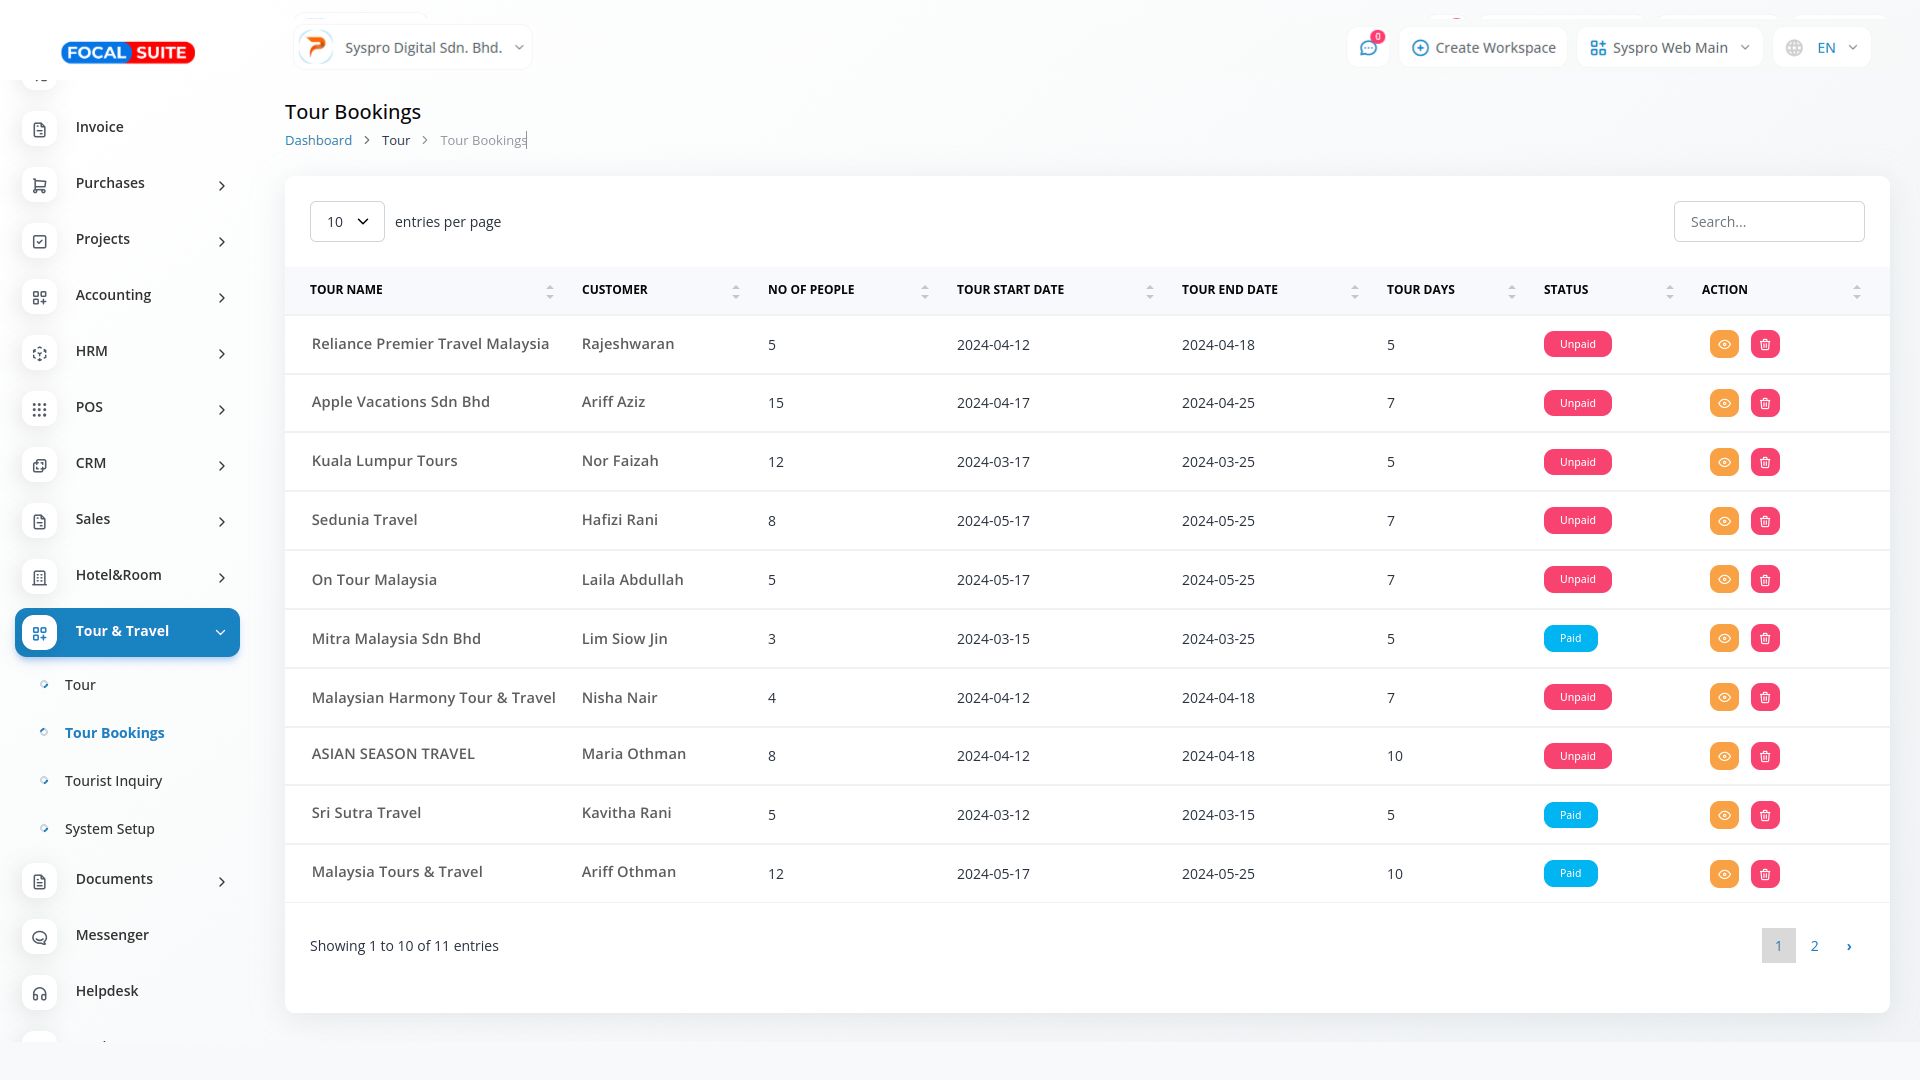The width and height of the screenshot is (1920, 1080).
Task: Click the chat messages icon in header
Action: coord(1368,48)
